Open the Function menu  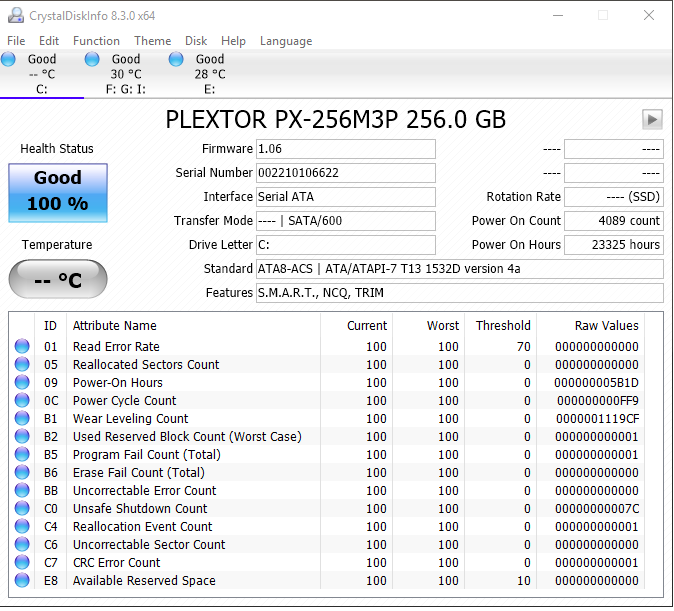click(96, 41)
